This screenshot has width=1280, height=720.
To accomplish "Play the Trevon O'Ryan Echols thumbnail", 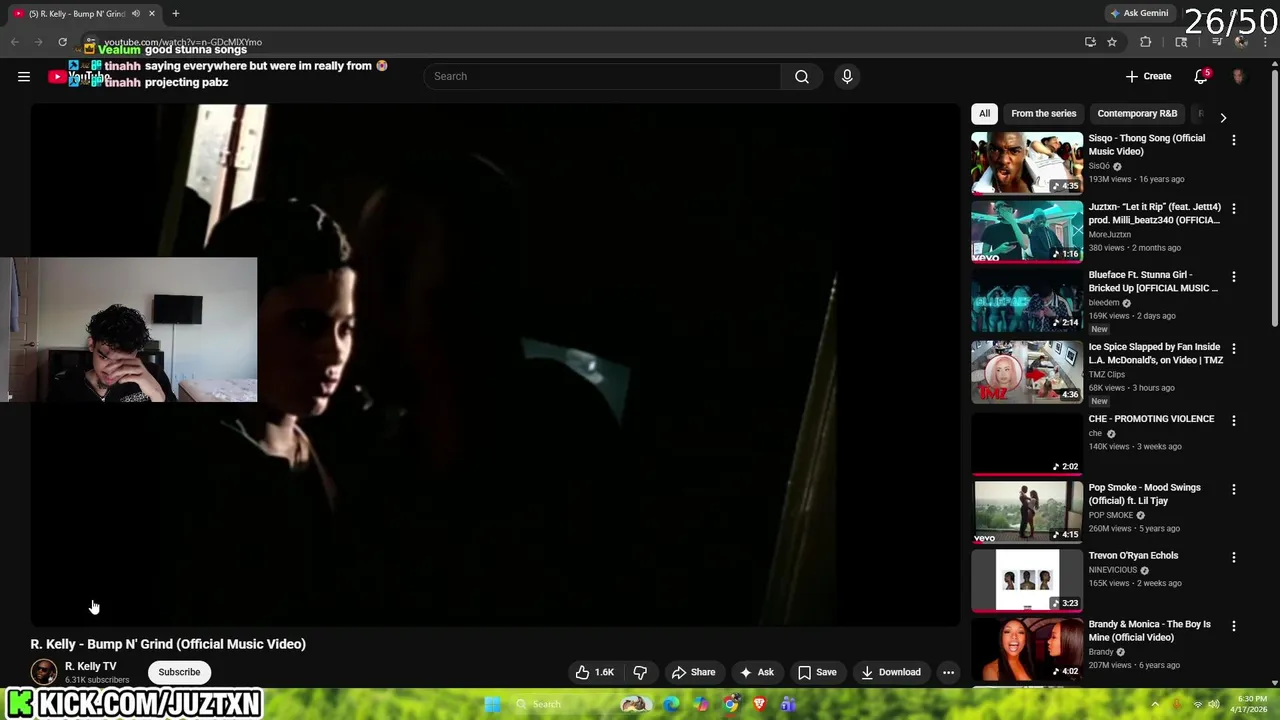I will [1027, 580].
